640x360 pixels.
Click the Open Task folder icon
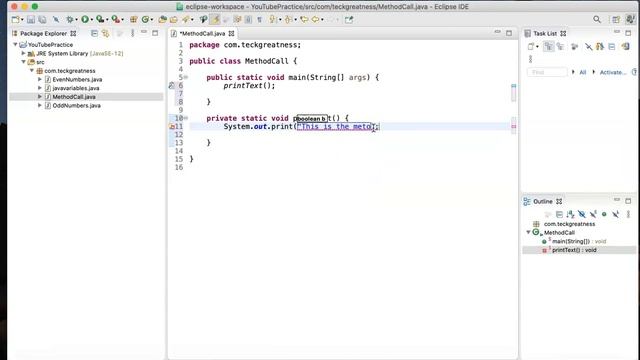(173, 20)
